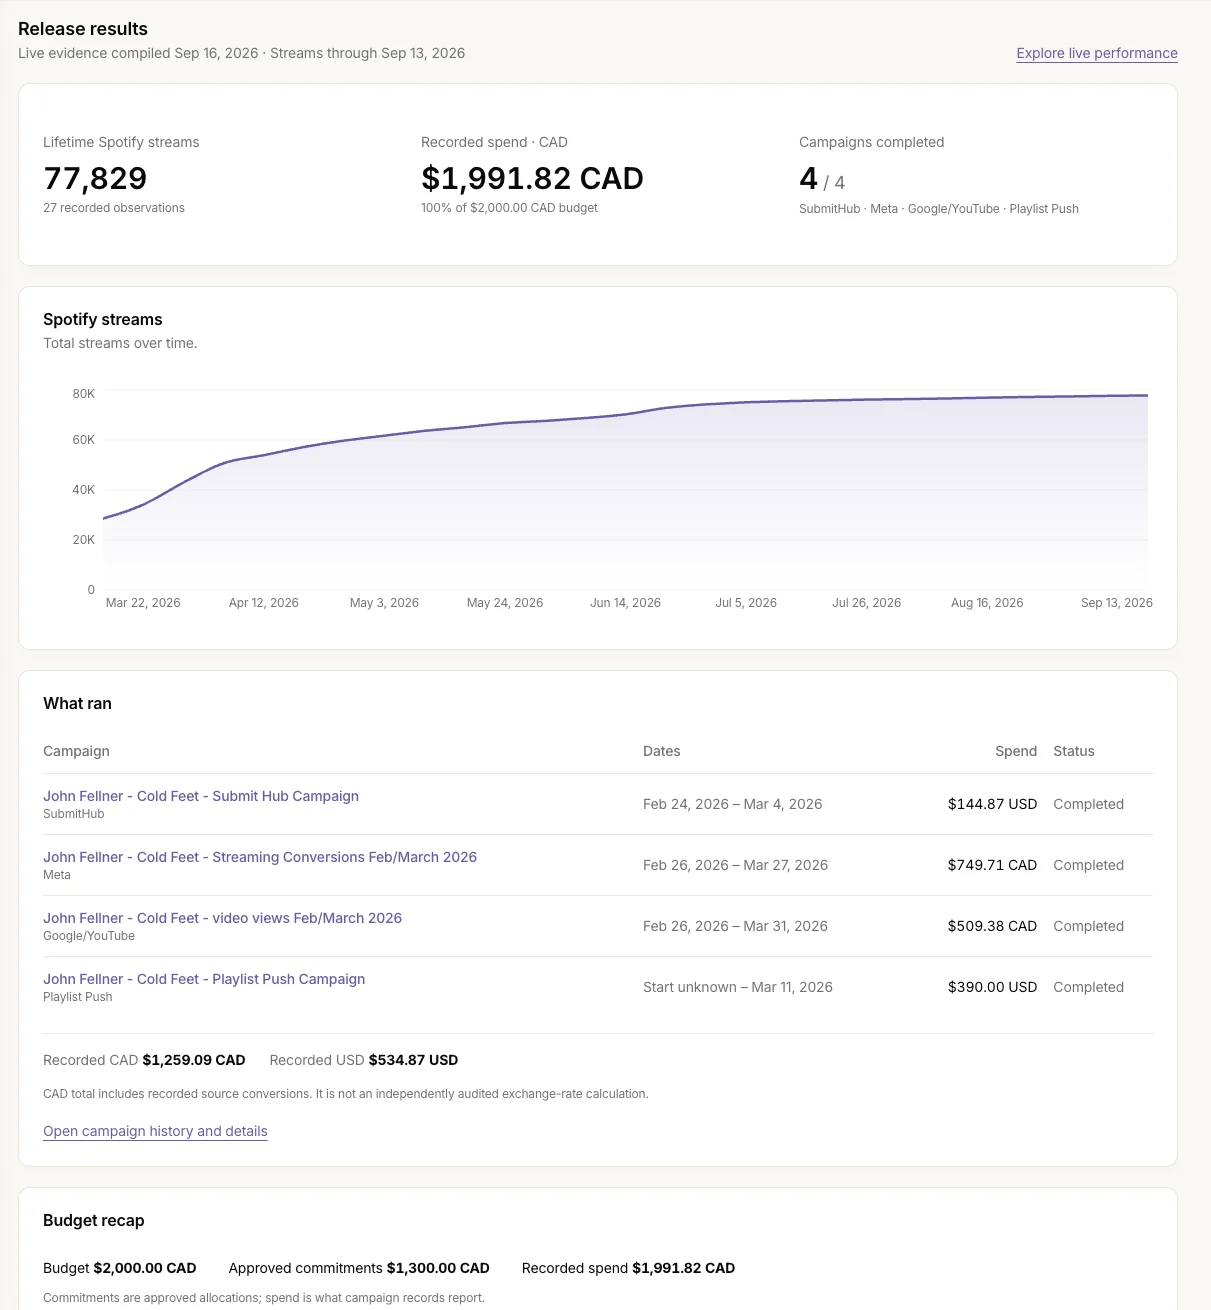
Task: Click the Release results heading
Action: click(83, 29)
